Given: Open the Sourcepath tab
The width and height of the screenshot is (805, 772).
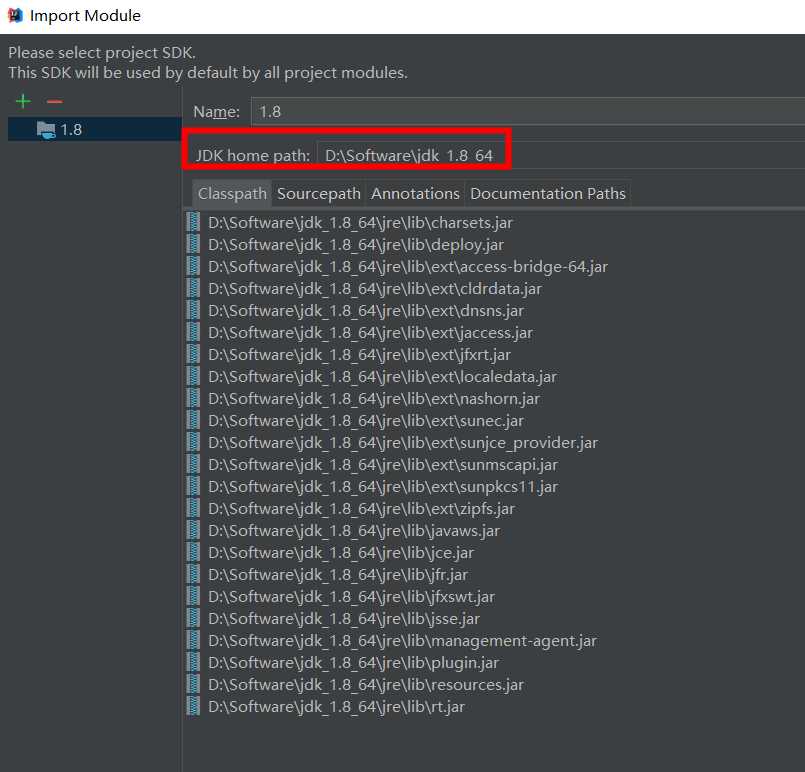Looking at the screenshot, I should click(x=318, y=194).
